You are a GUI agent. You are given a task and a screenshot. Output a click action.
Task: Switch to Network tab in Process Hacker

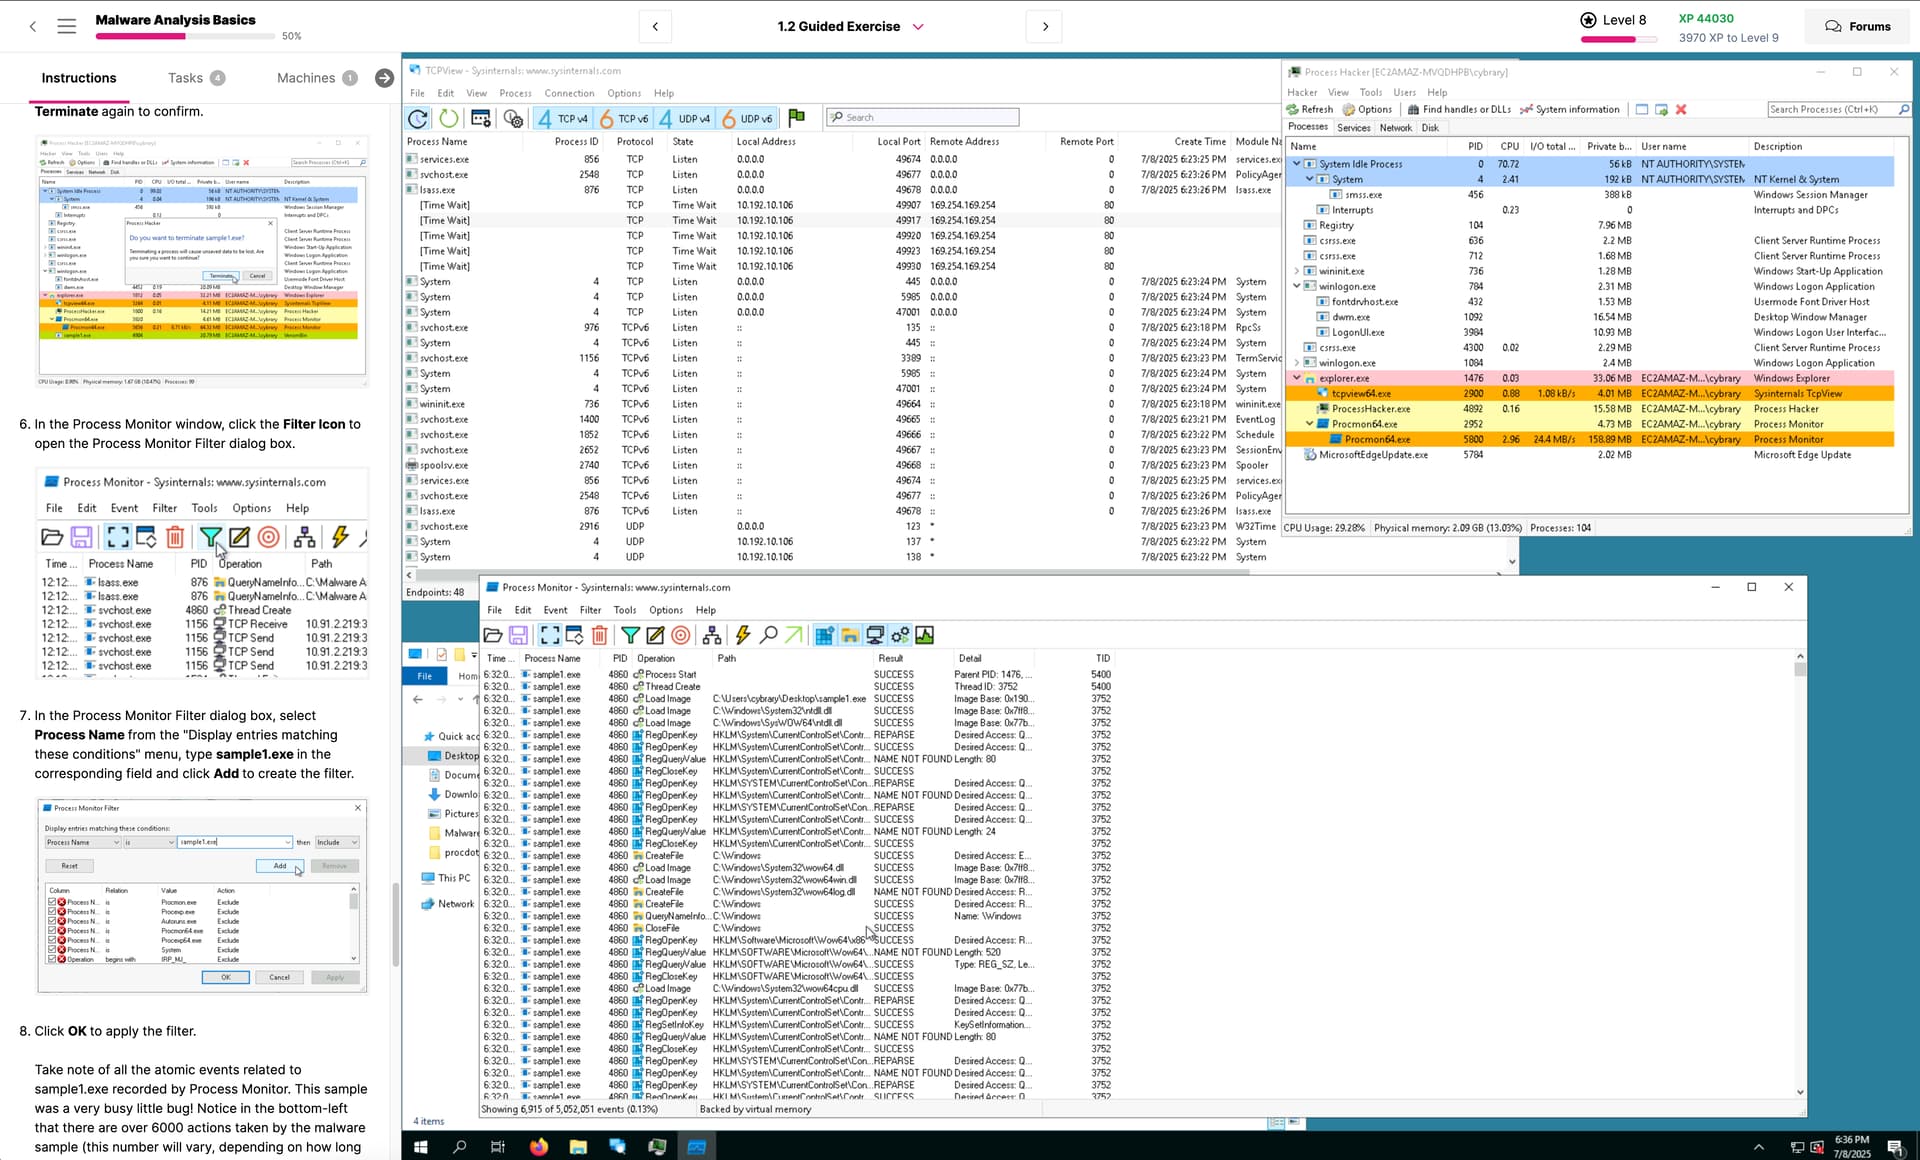point(1395,128)
